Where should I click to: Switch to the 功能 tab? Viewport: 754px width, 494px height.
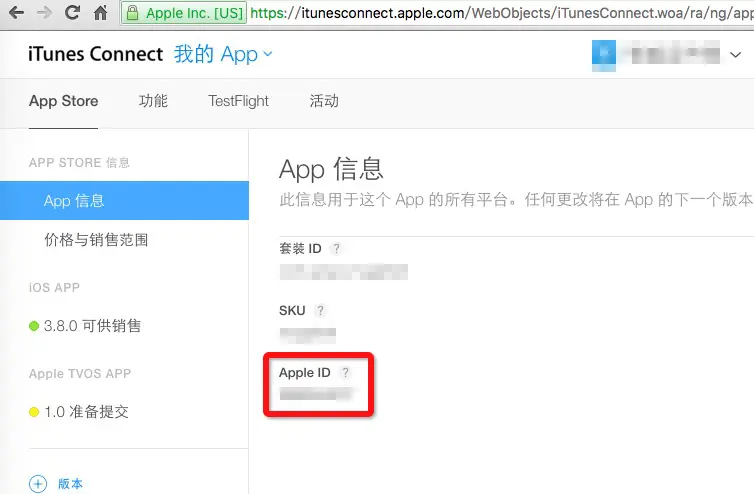153,101
